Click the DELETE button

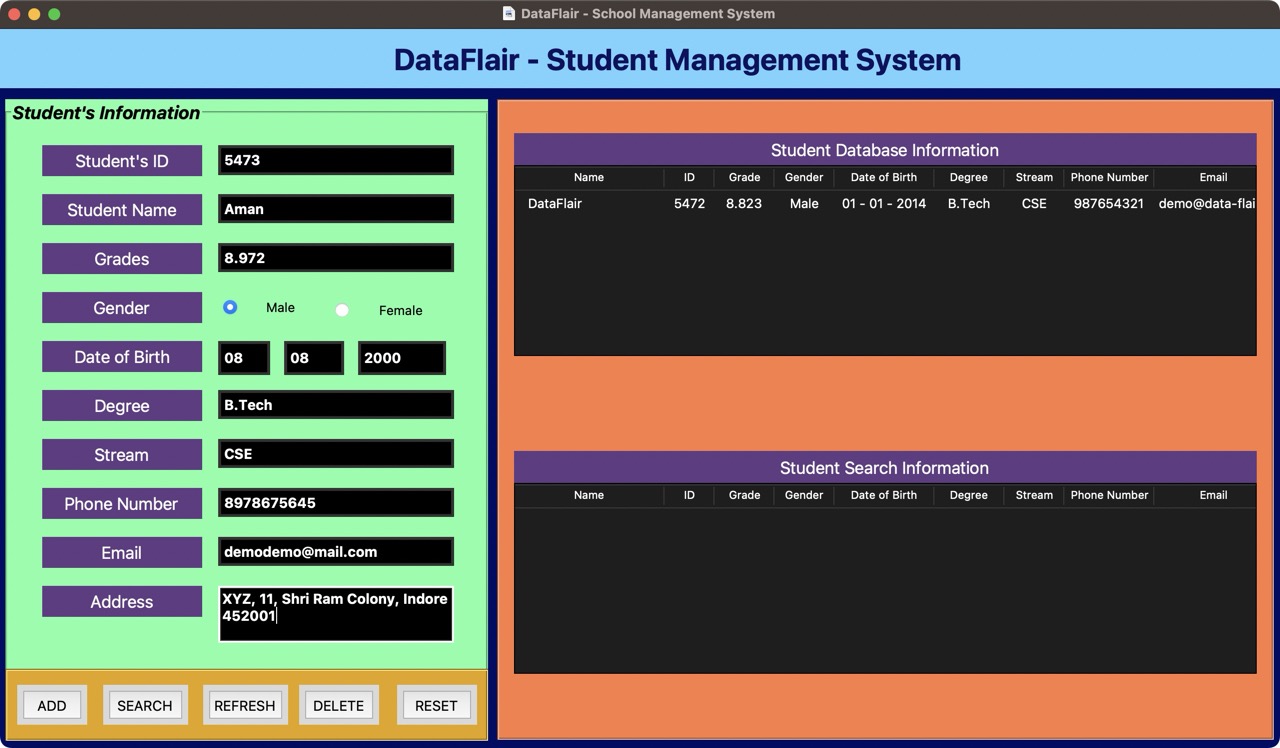click(x=339, y=705)
